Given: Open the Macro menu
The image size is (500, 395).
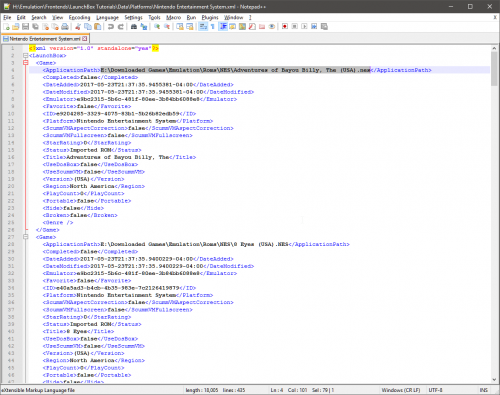Looking at the screenshot, I should [x=173, y=17].
